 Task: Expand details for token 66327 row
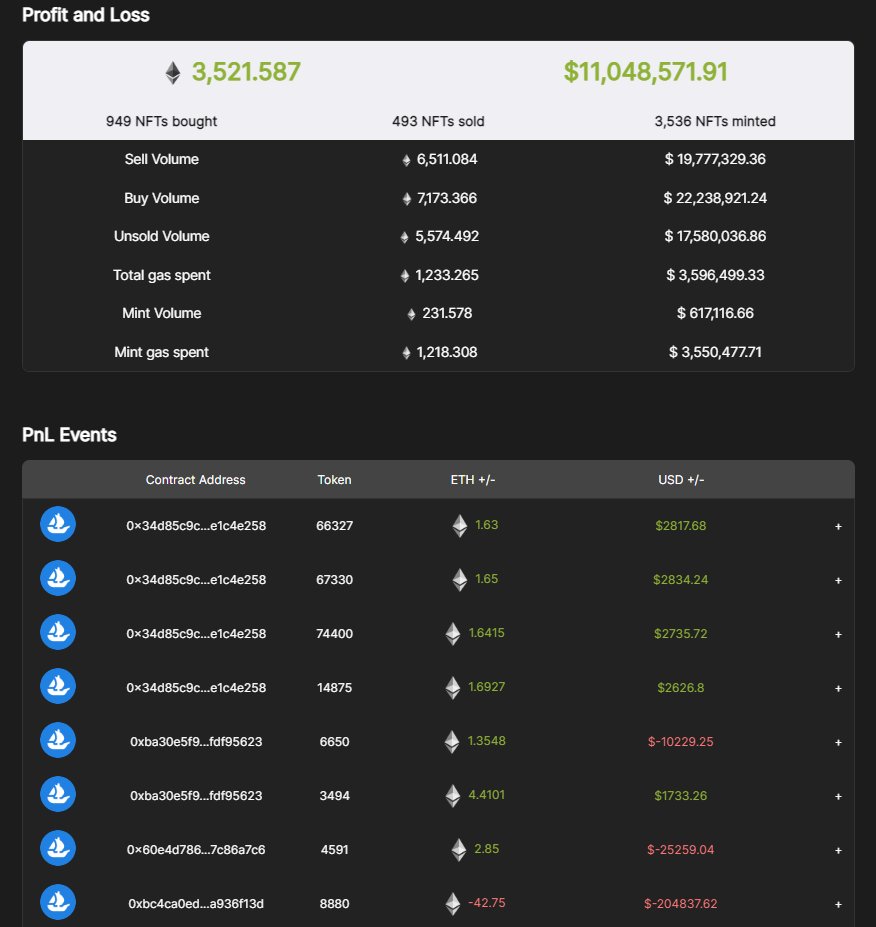tap(838, 526)
